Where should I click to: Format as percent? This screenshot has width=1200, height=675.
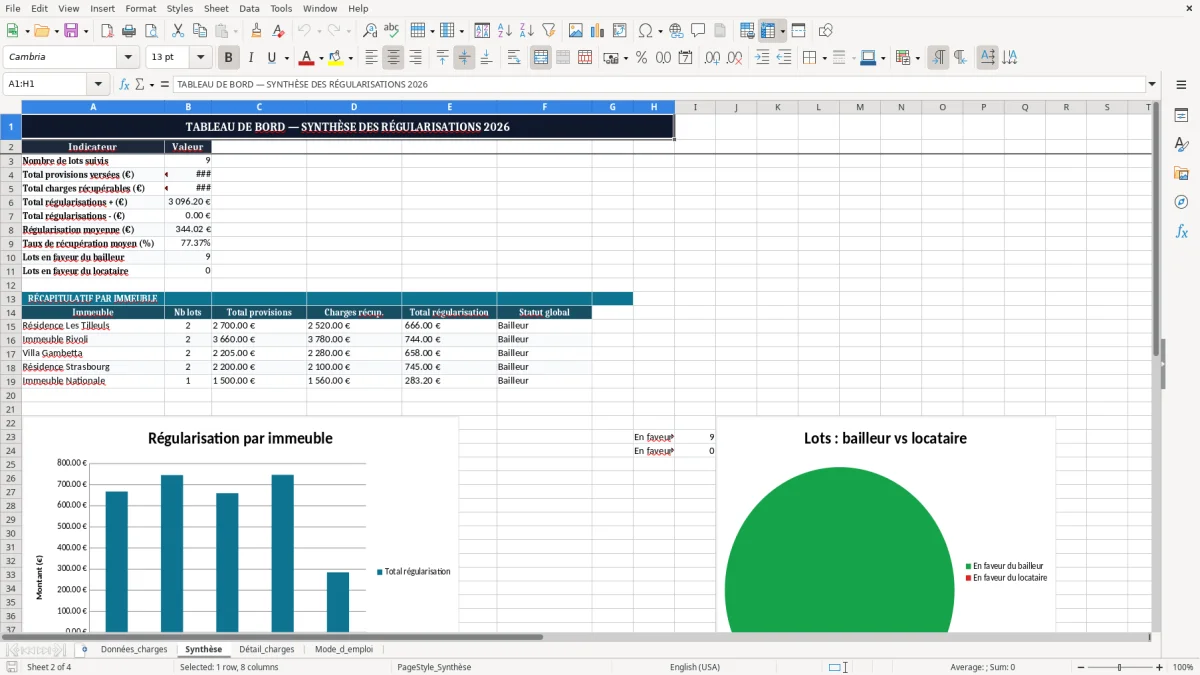(x=641, y=58)
